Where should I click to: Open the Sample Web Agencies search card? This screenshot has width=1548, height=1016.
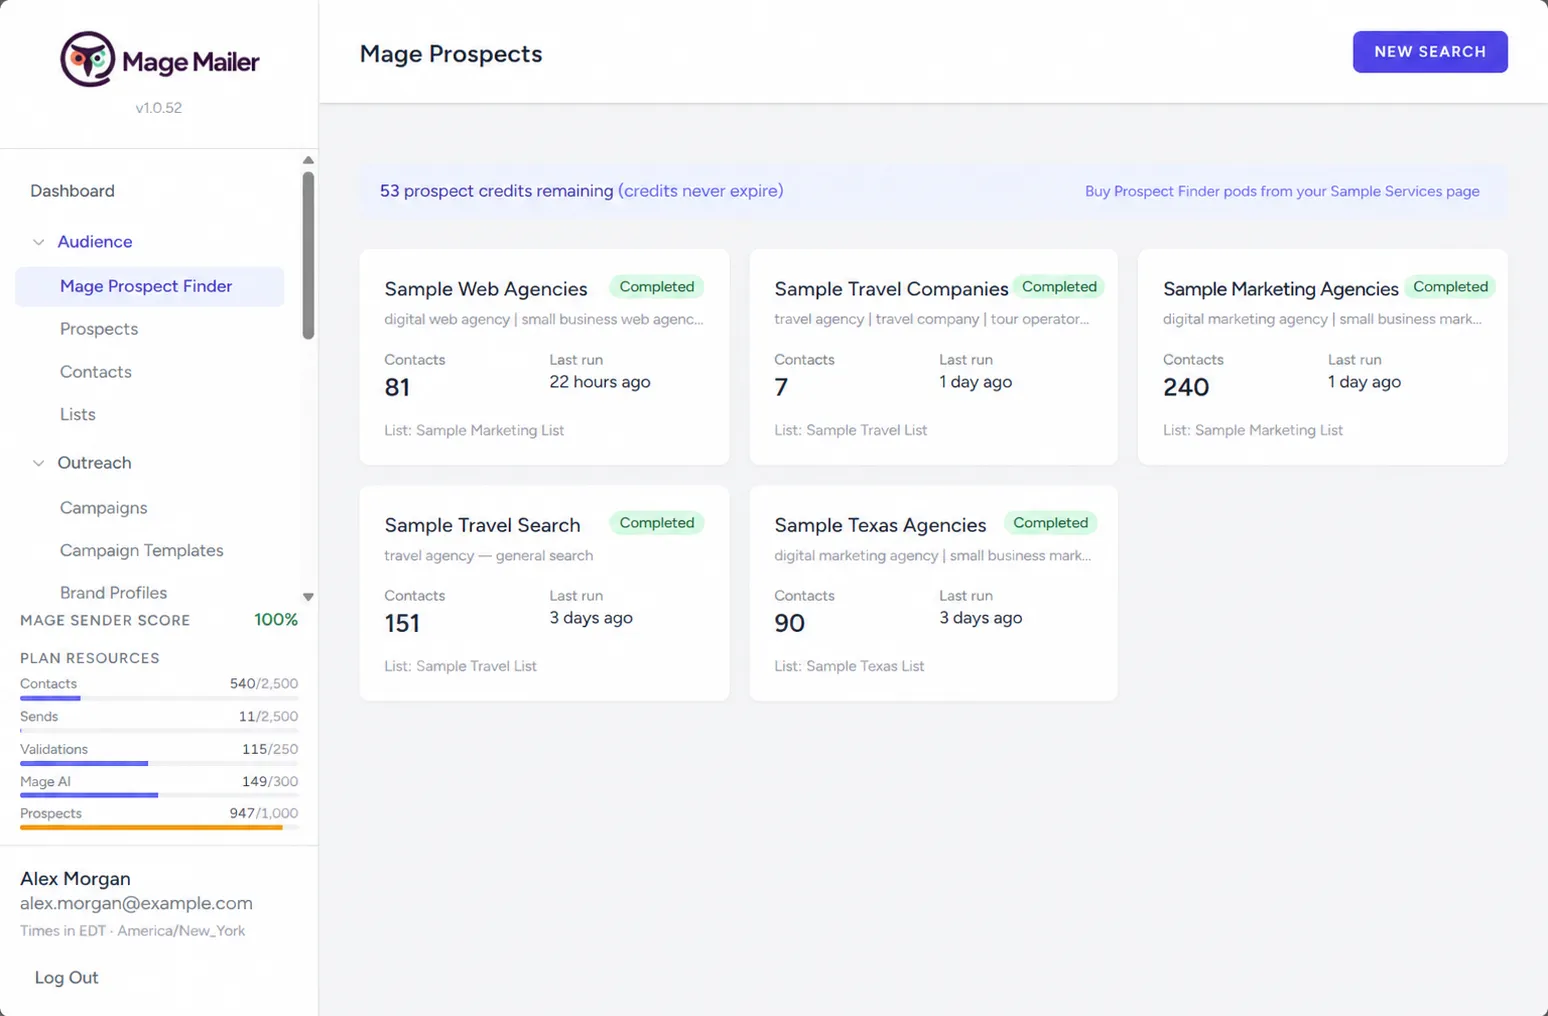pyautogui.click(x=544, y=357)
